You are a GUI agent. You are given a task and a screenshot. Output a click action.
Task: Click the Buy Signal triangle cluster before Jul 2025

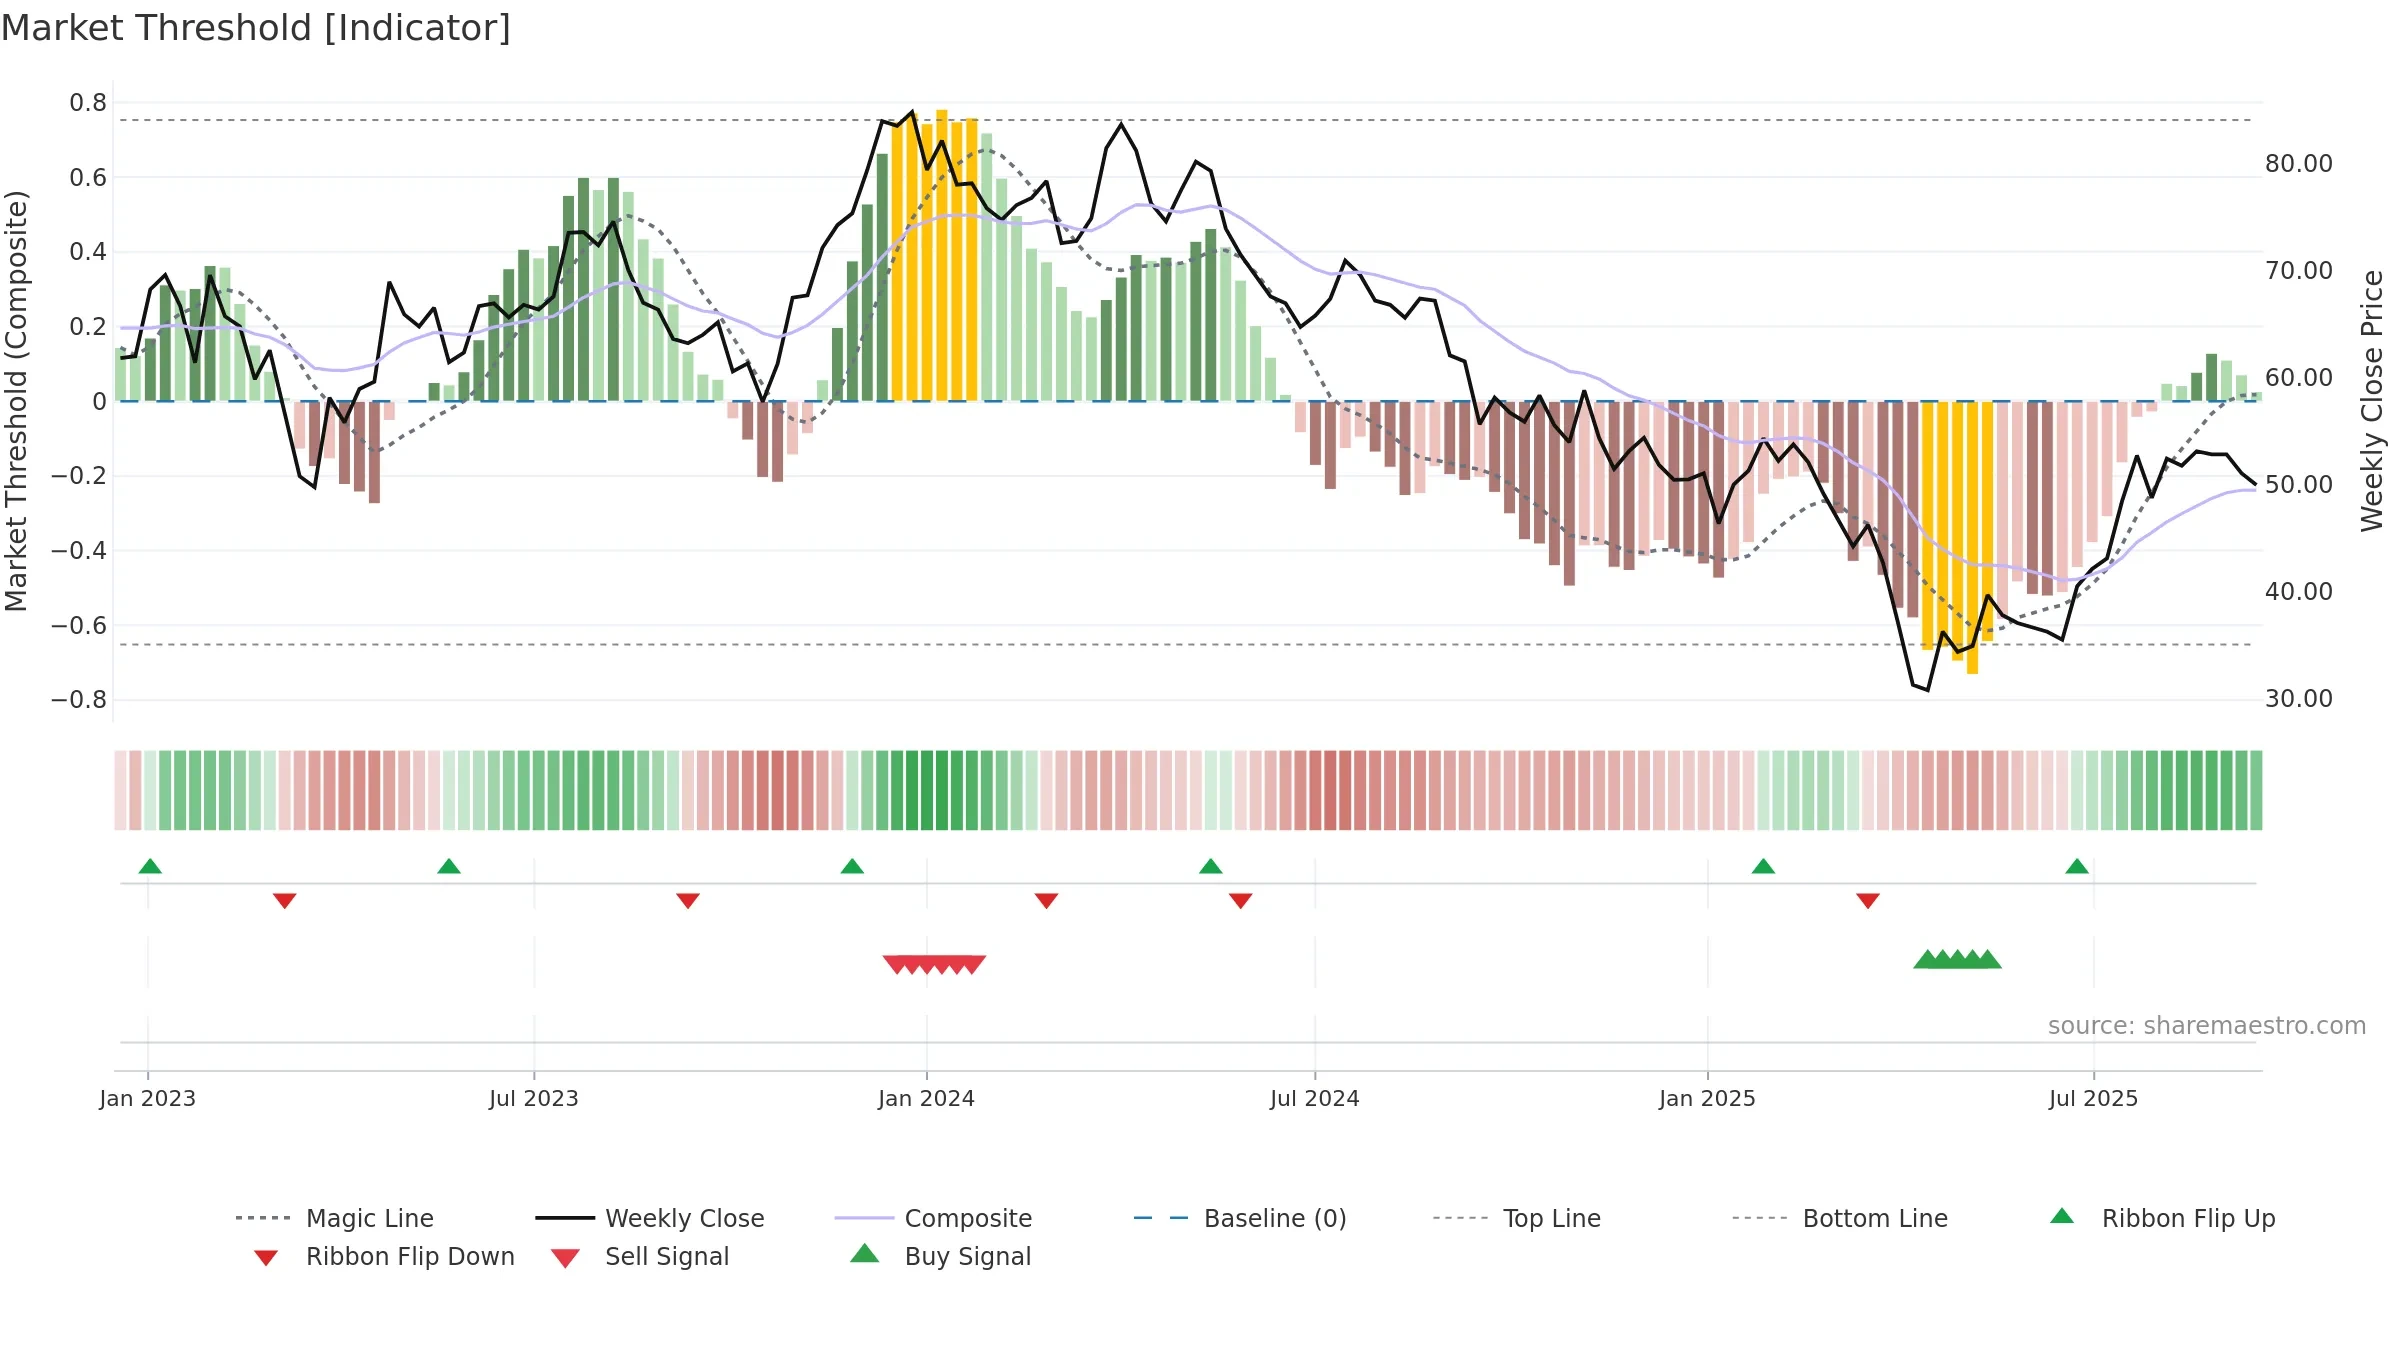click(x=1957, y=959)
